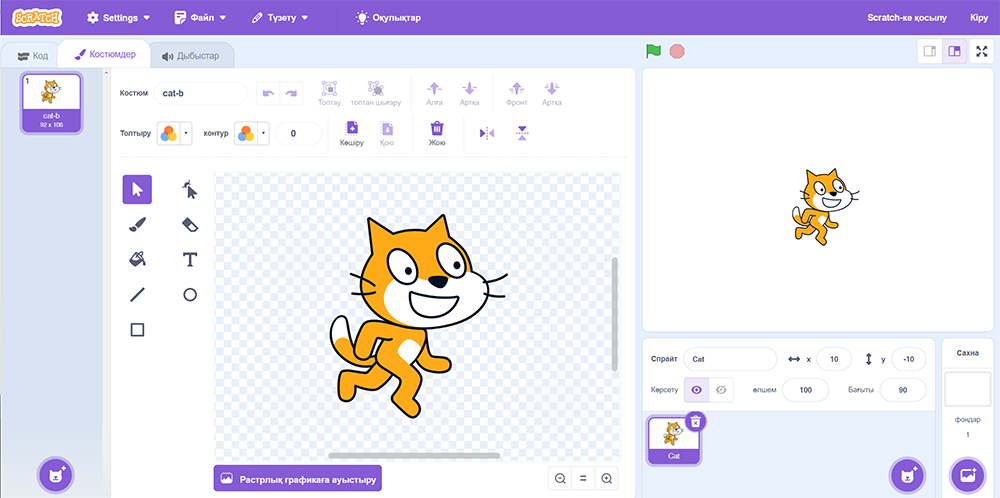Flip costume vertically

522,133
